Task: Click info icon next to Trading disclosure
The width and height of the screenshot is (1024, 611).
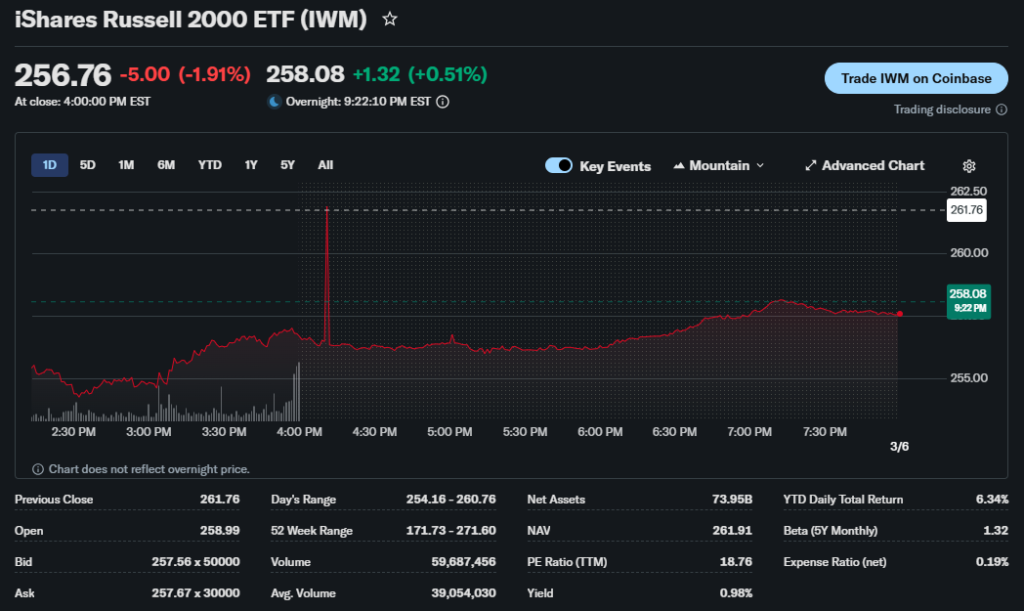Action: tap(1001, 110)
